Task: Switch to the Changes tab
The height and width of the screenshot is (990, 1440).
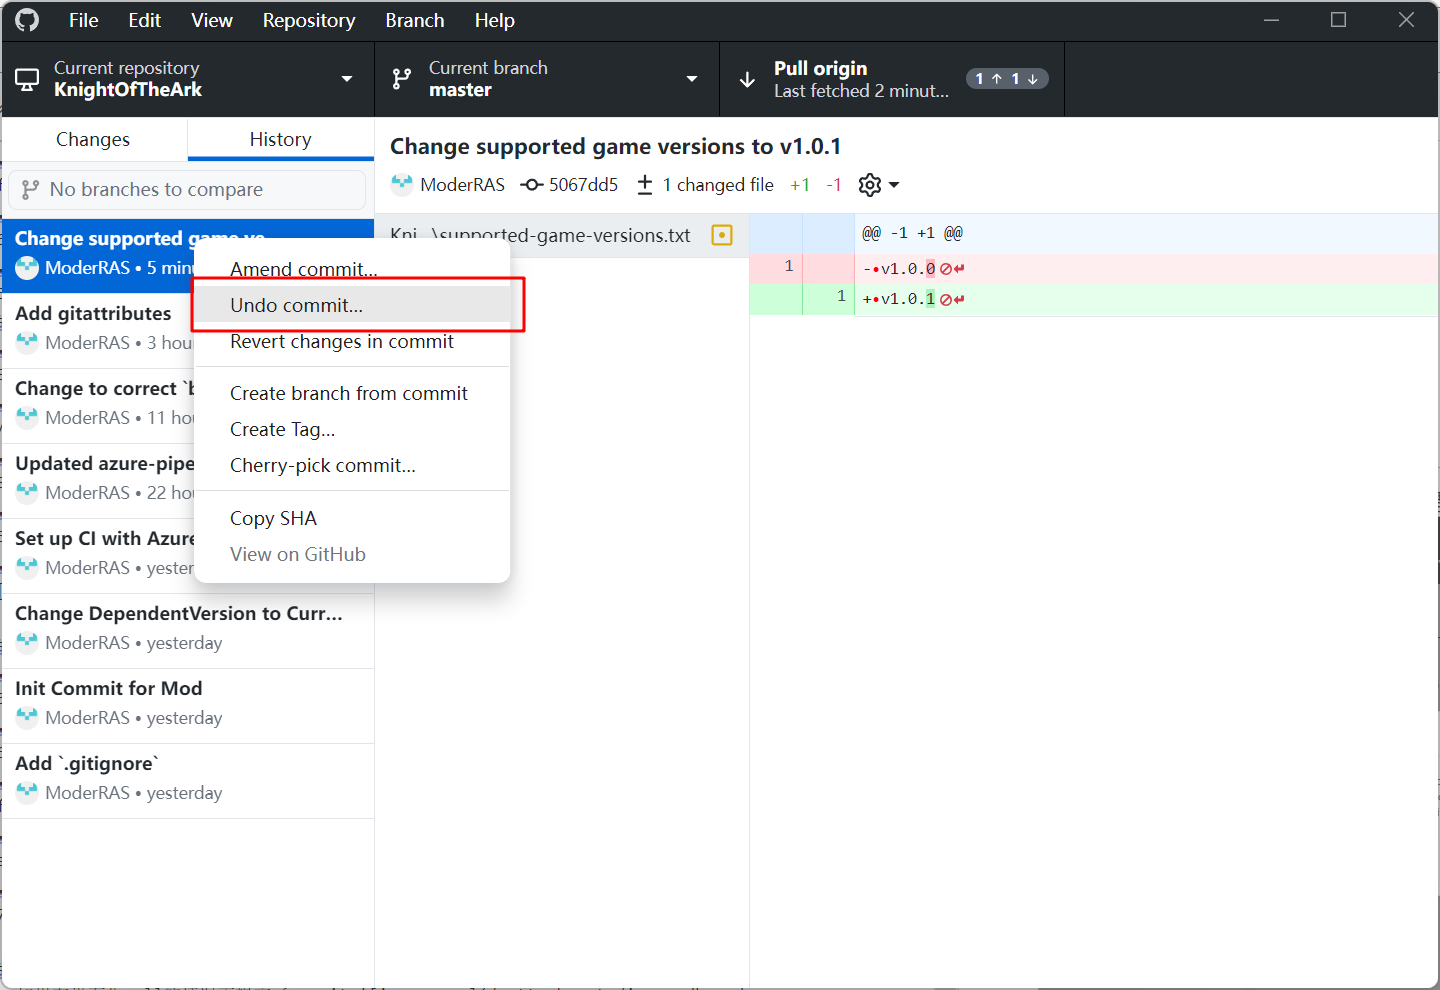Action: [93, 140]
